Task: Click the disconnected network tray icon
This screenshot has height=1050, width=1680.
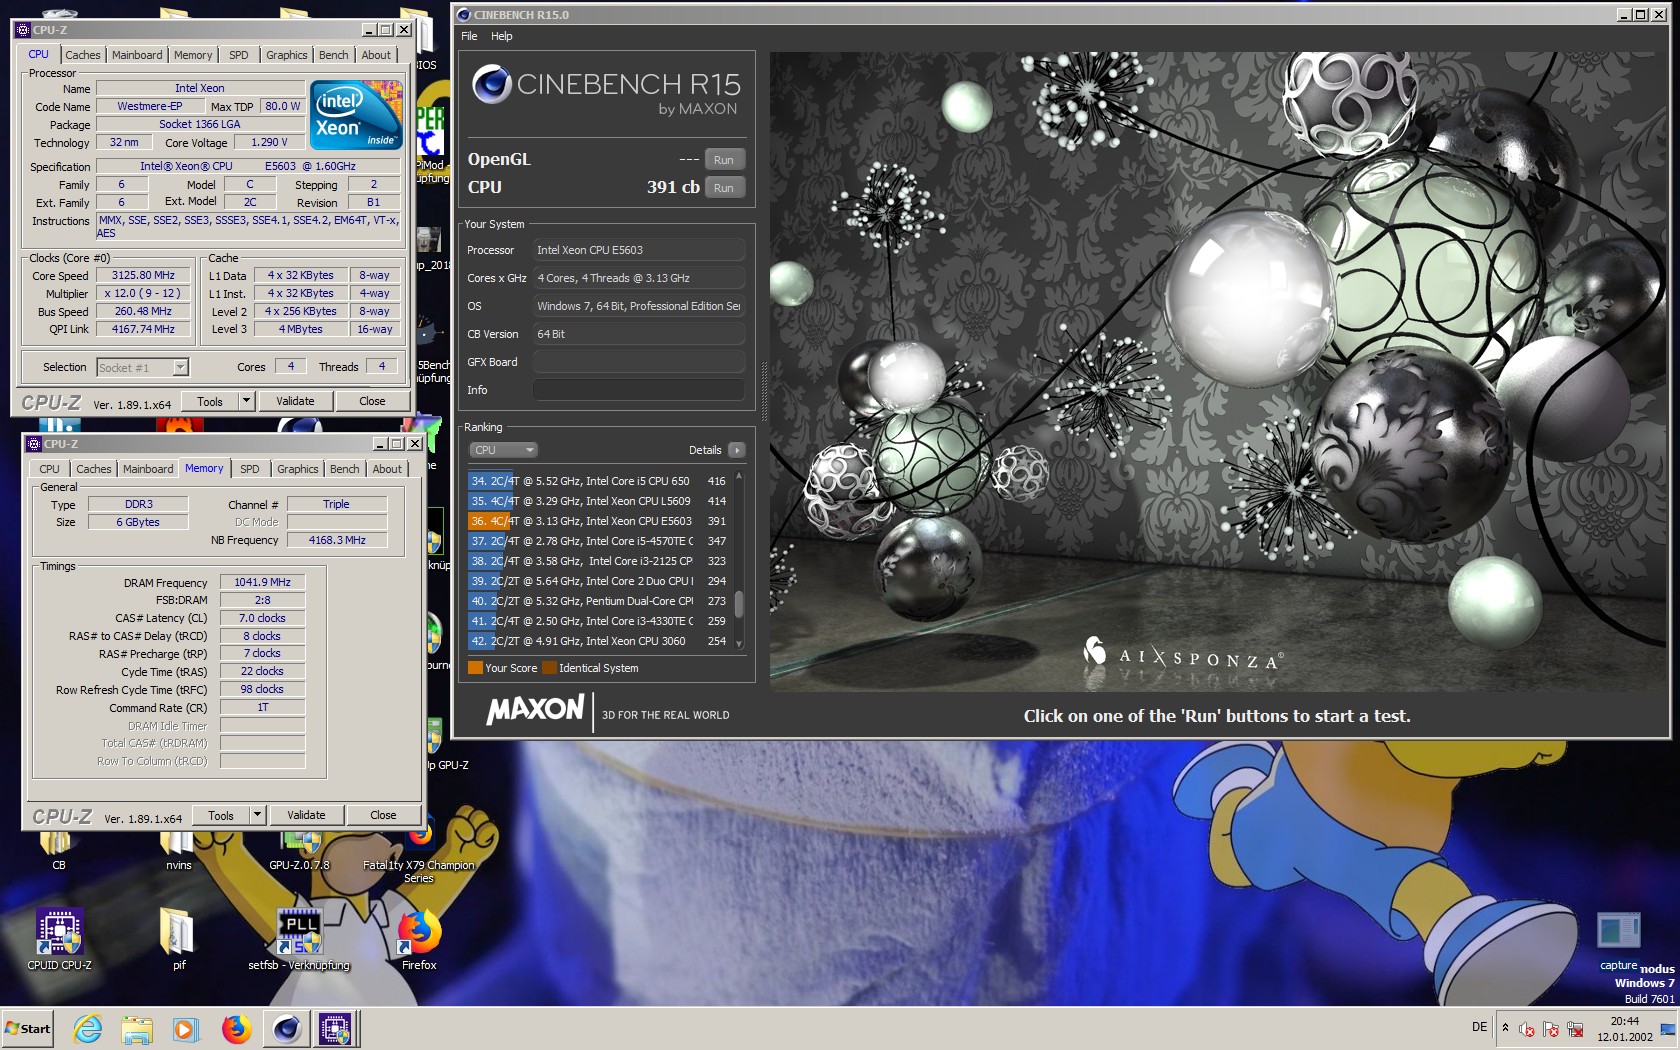Action: (x=1575, y=1029)
